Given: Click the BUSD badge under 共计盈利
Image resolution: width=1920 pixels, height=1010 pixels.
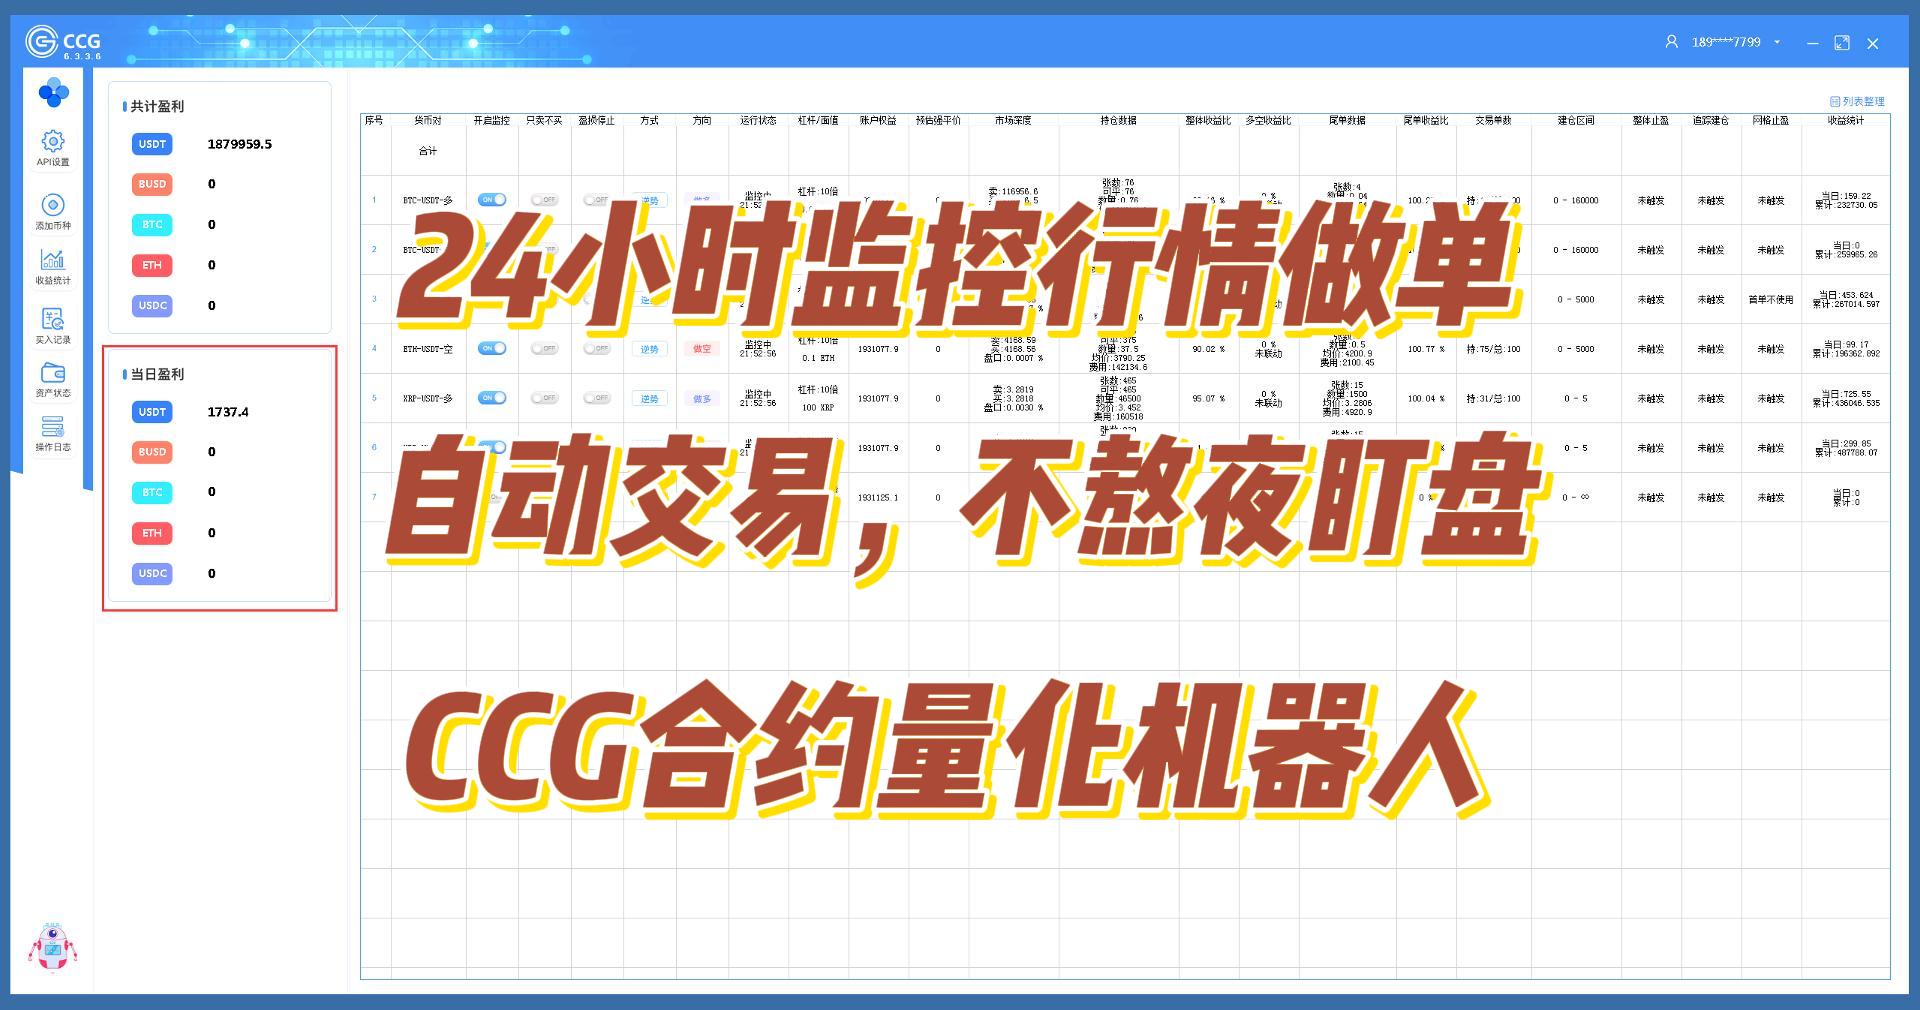Looking at the screenshot, I should point(152,184).
